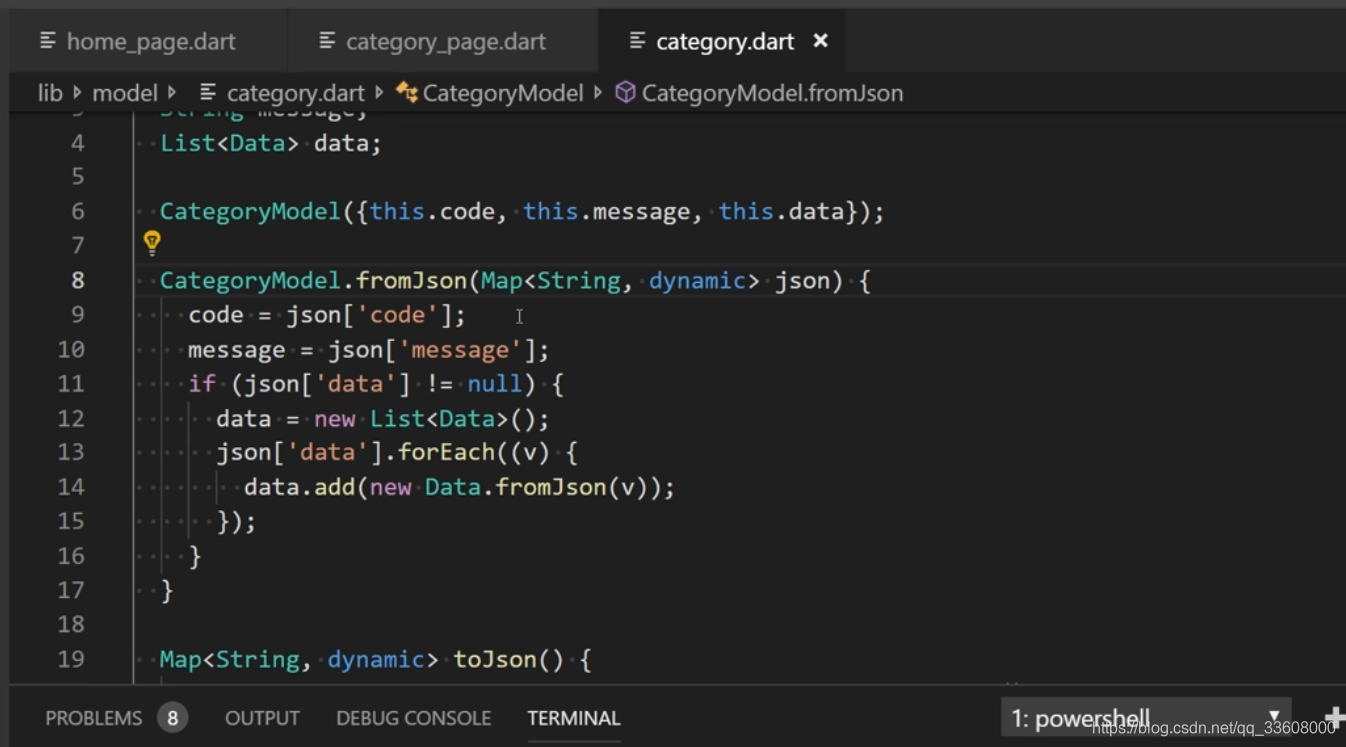Add a new terminal with plus icon
The height and width of the screenshot is (747, 1346).
click(x=1334, y=718)
